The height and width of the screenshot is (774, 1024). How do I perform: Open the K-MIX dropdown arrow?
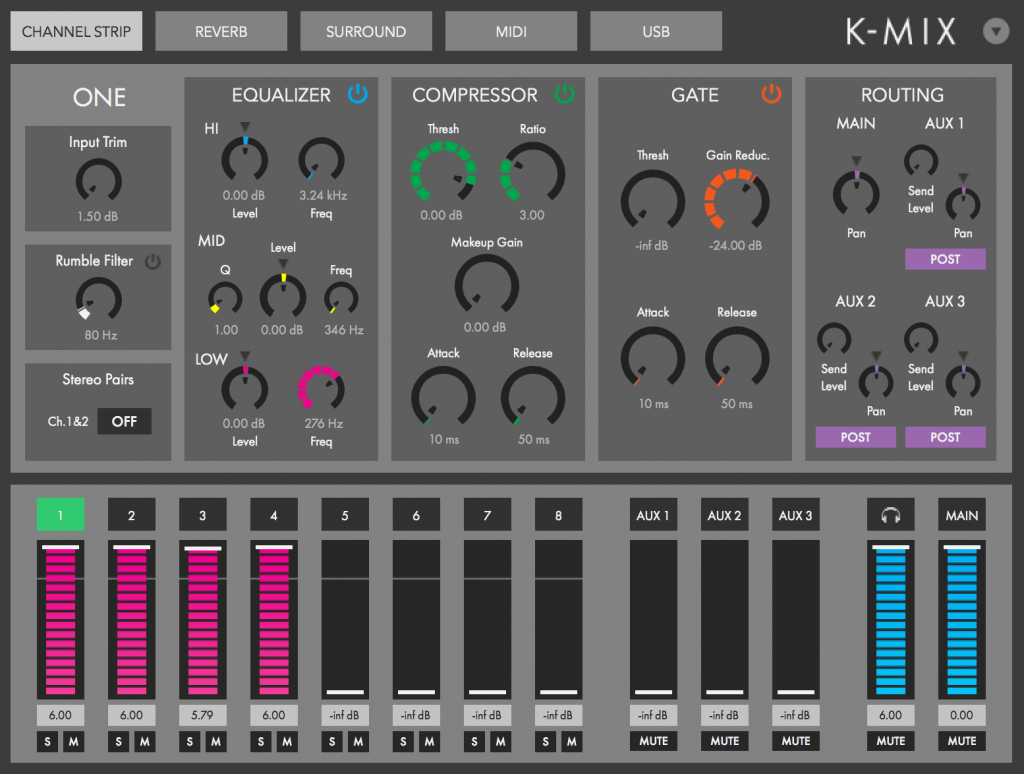coord(996,31)
